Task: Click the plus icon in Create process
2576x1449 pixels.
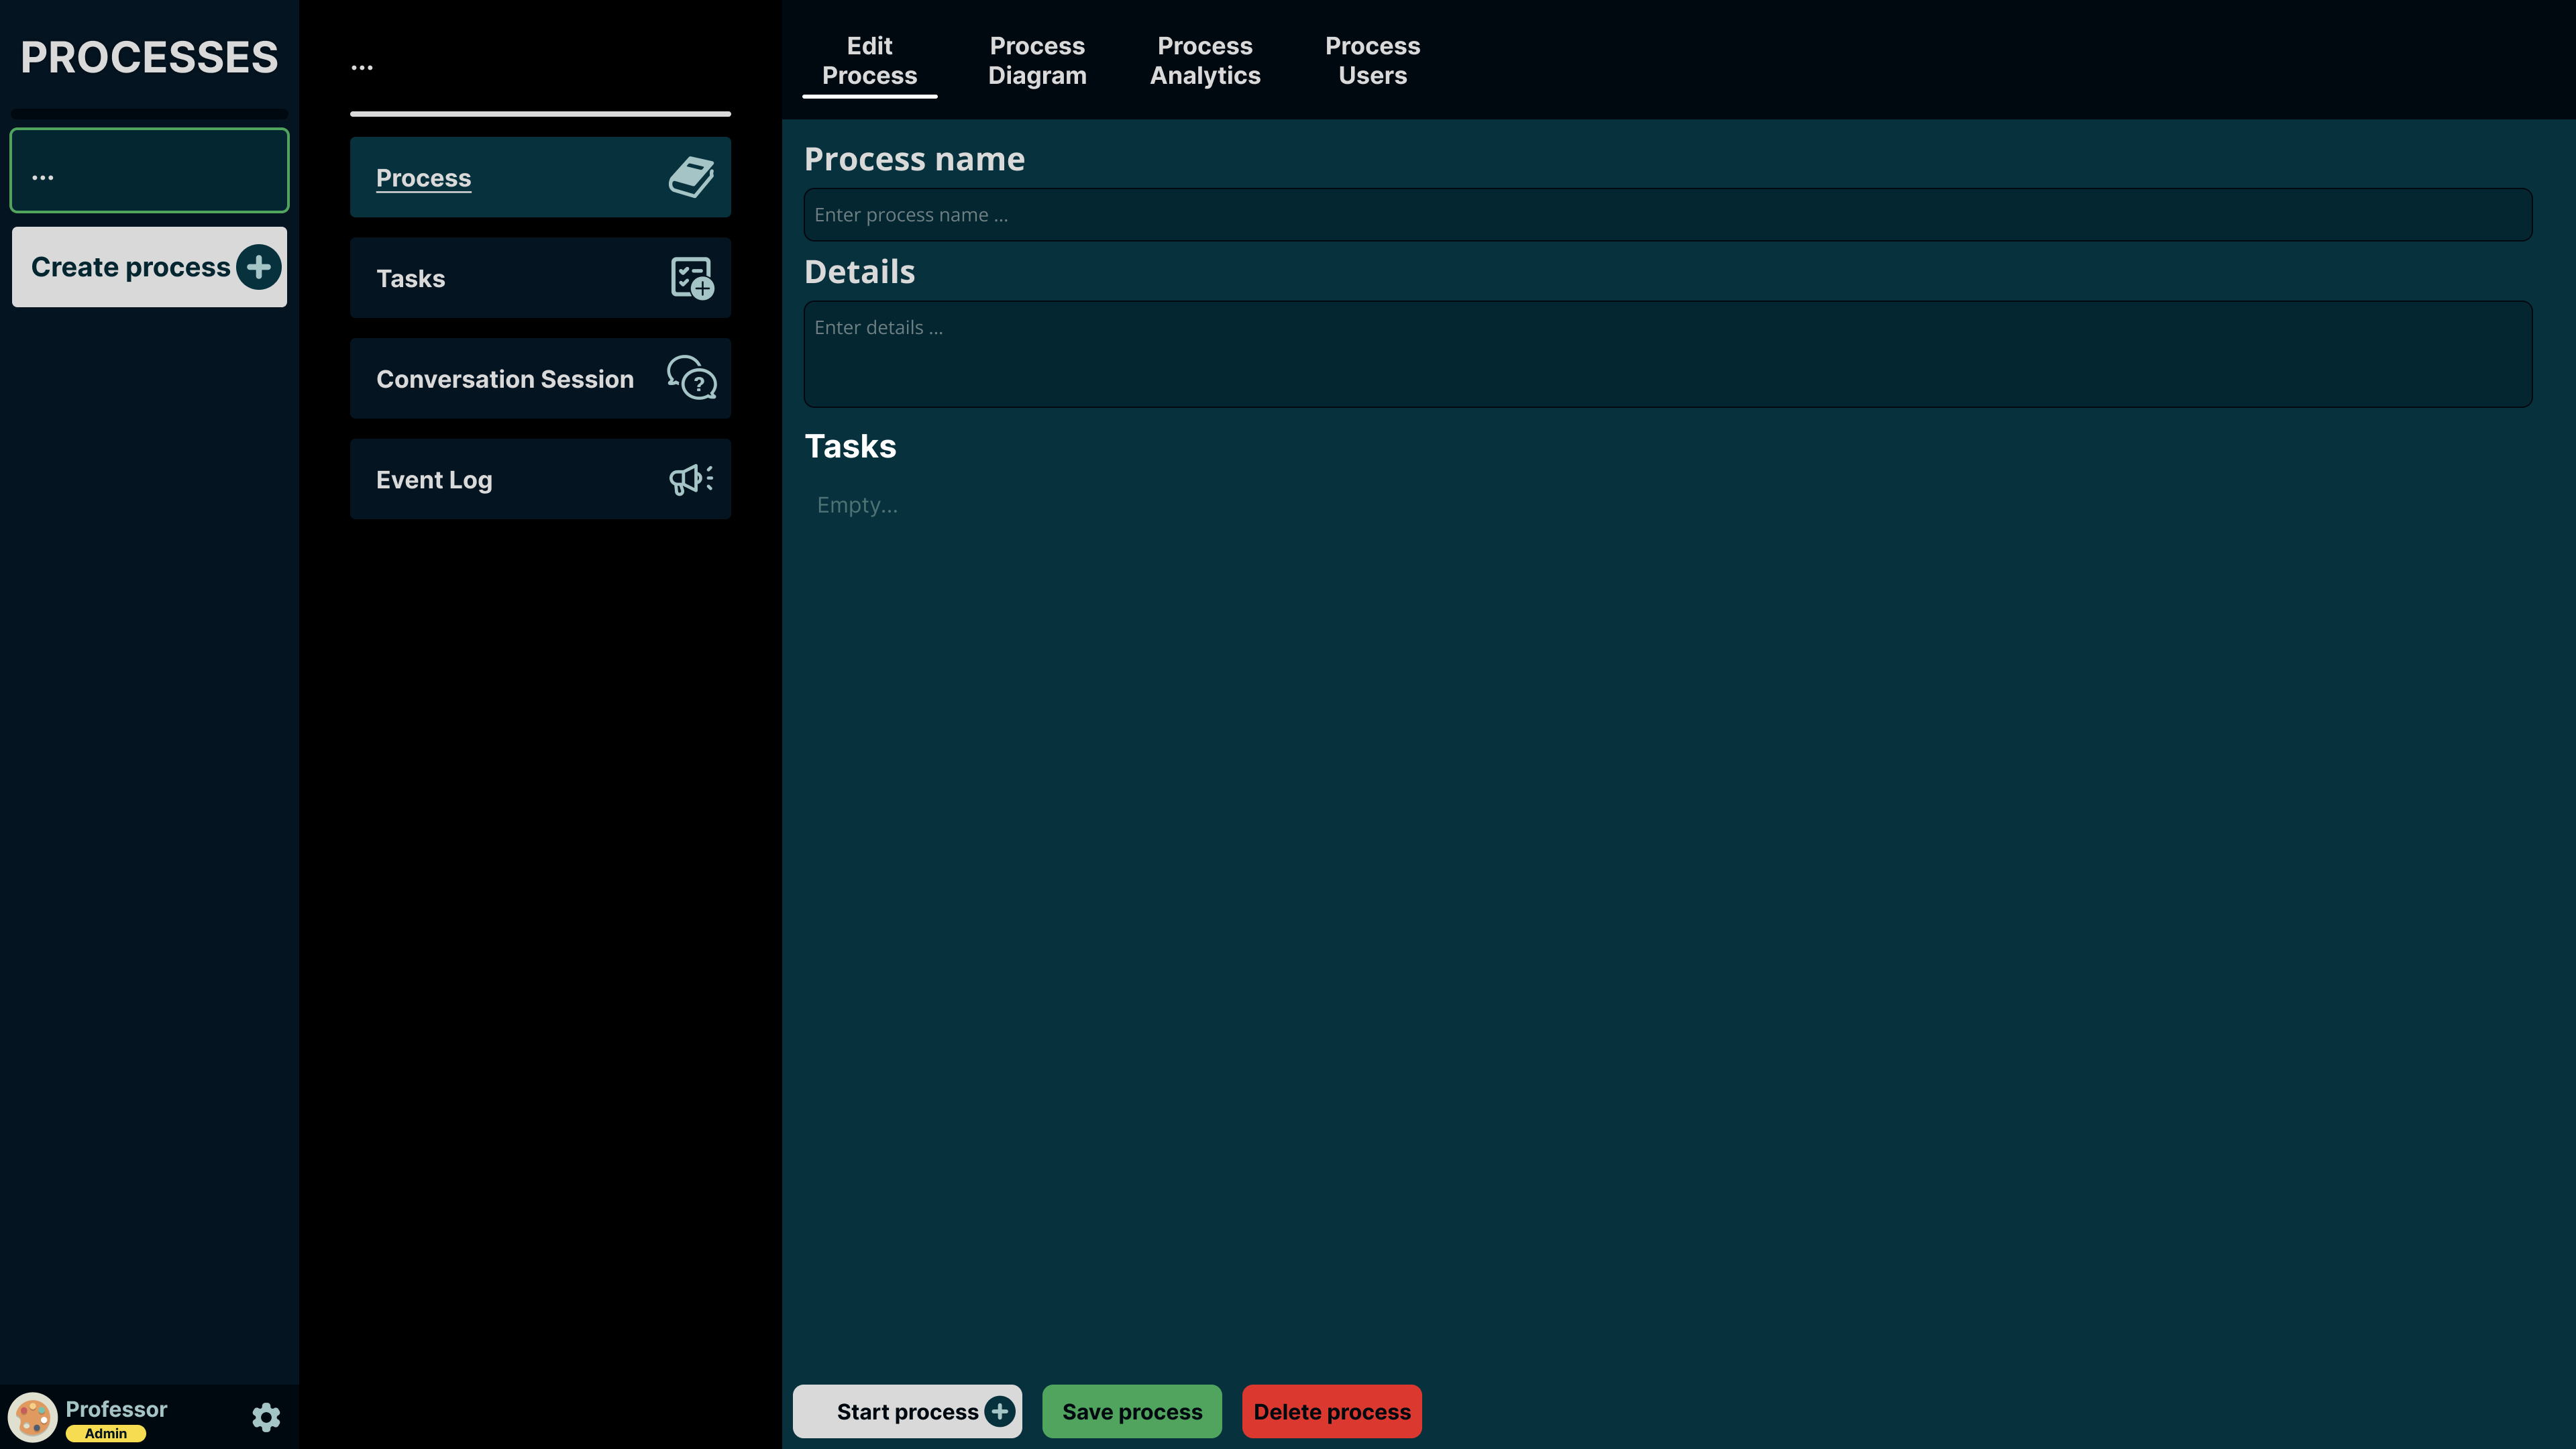Action: pyautogui.click(x=258, y=267)
